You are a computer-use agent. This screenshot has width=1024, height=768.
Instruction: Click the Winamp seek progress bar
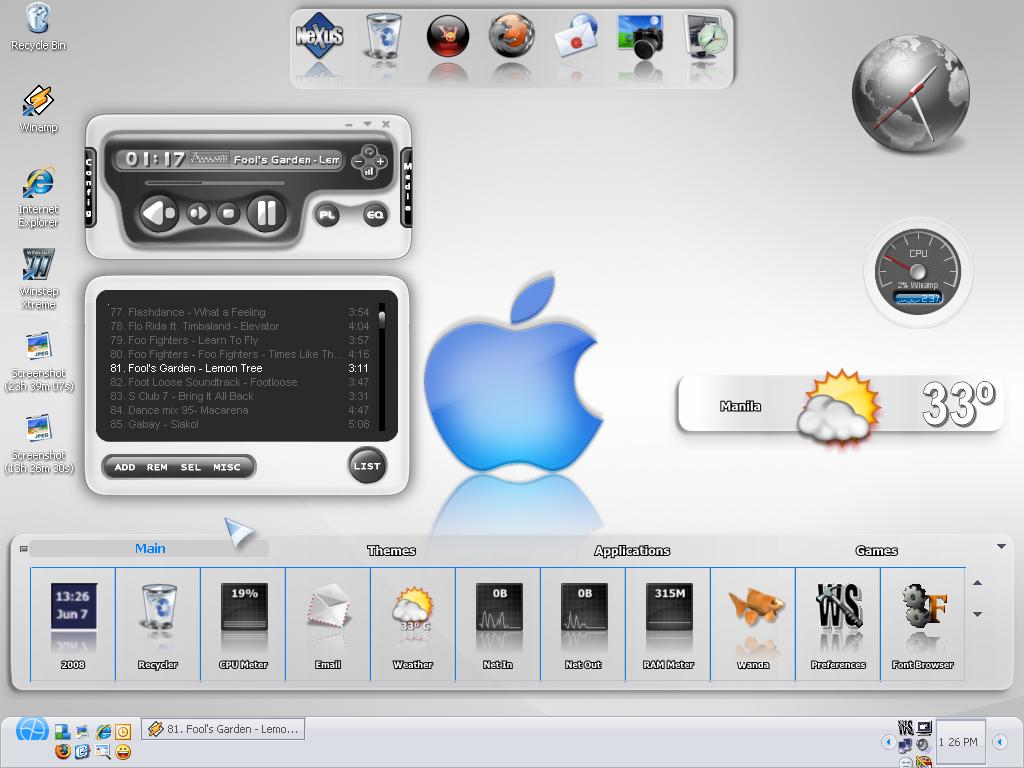(x=215, y=184)
